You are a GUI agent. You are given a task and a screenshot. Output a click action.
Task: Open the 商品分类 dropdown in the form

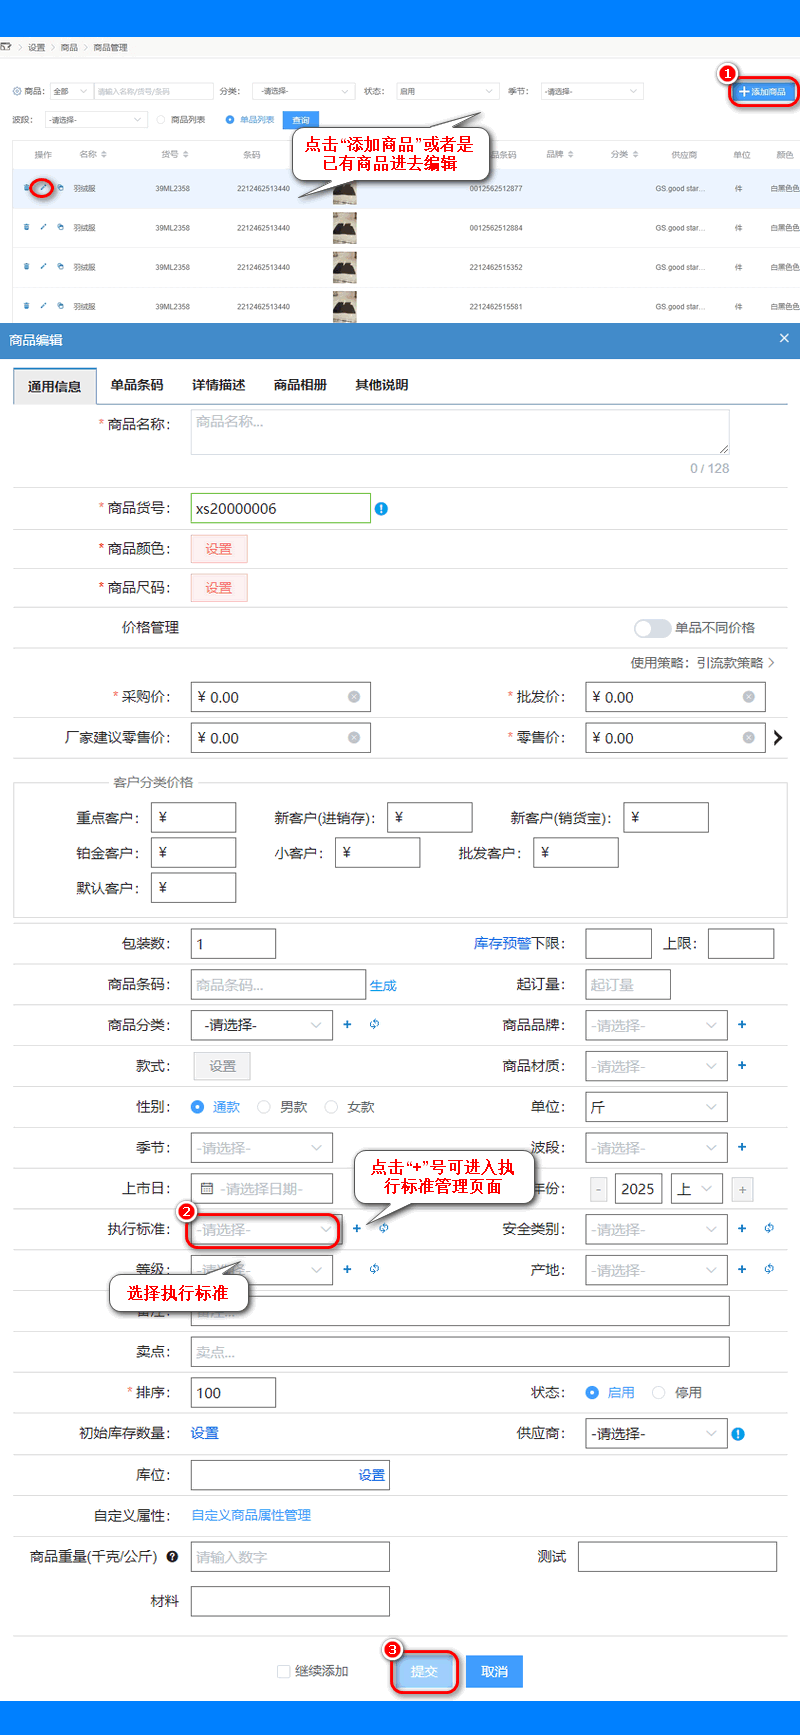(x=262, y=1025)
